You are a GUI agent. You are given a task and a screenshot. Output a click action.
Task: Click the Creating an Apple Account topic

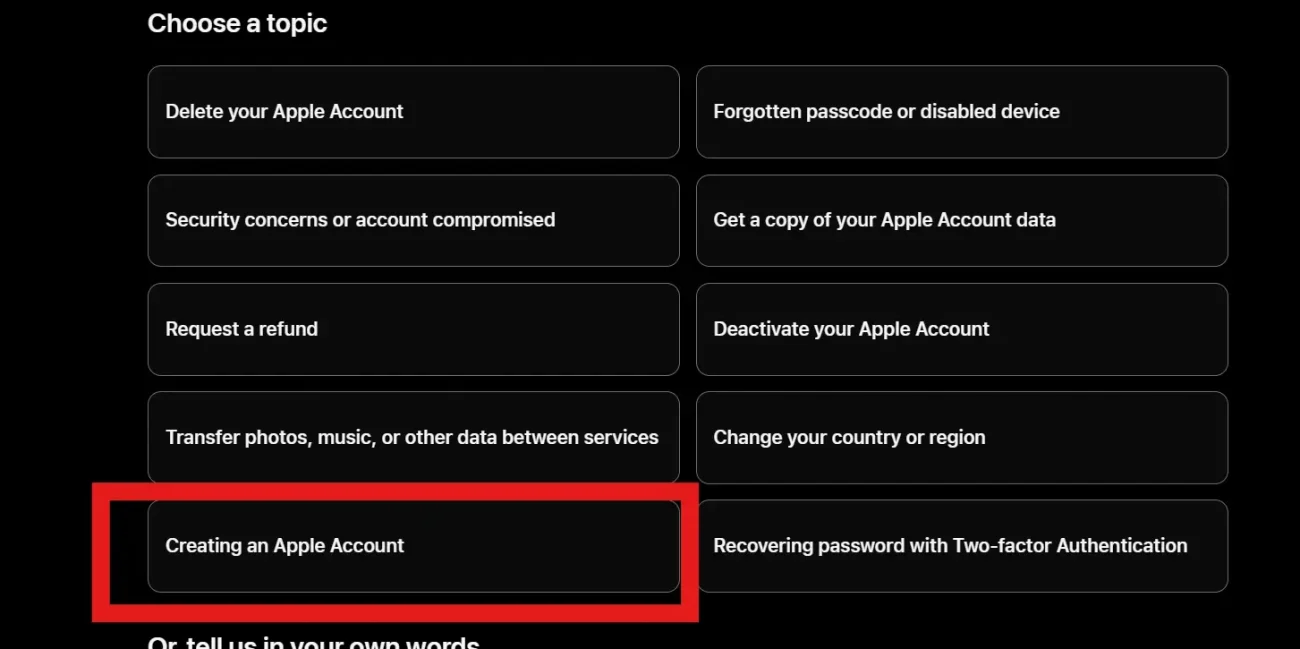click(x=413, y=546)
